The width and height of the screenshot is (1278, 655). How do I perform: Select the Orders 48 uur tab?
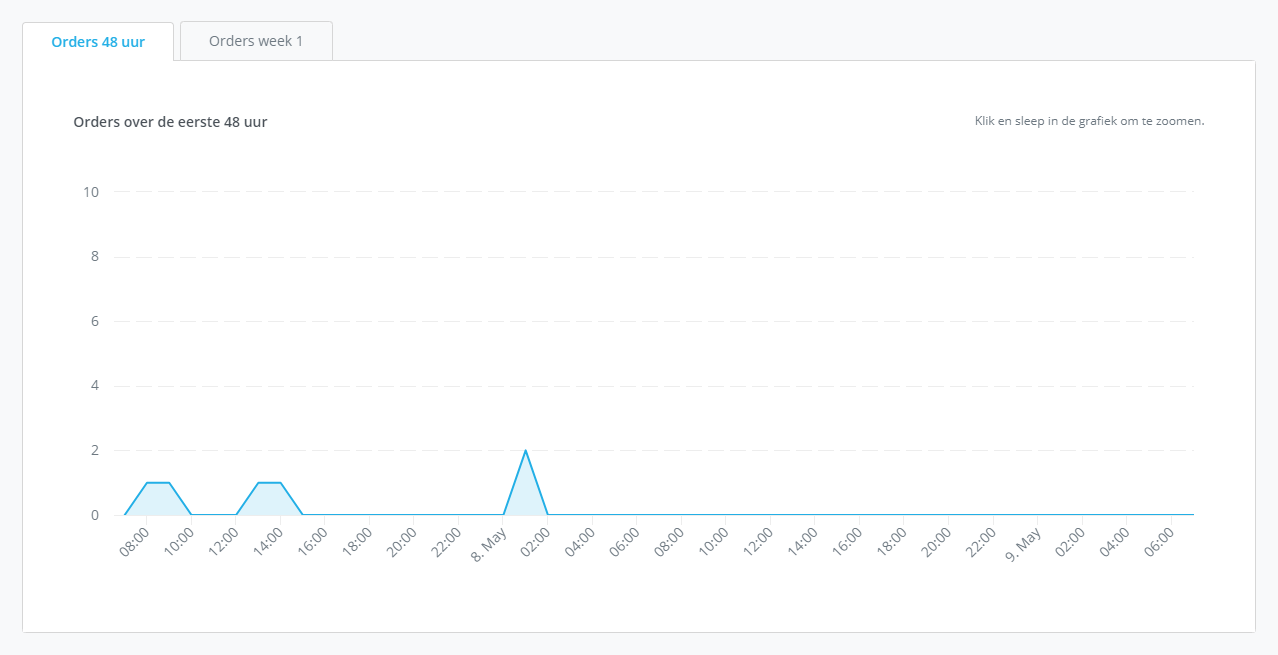pyautogui.click(x=97, y=41)
